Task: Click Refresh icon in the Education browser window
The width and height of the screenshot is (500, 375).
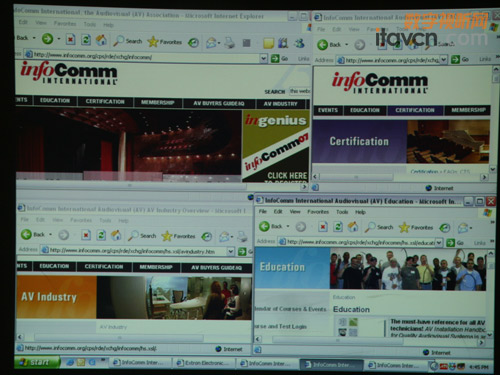Action: [x=338, y=227]
